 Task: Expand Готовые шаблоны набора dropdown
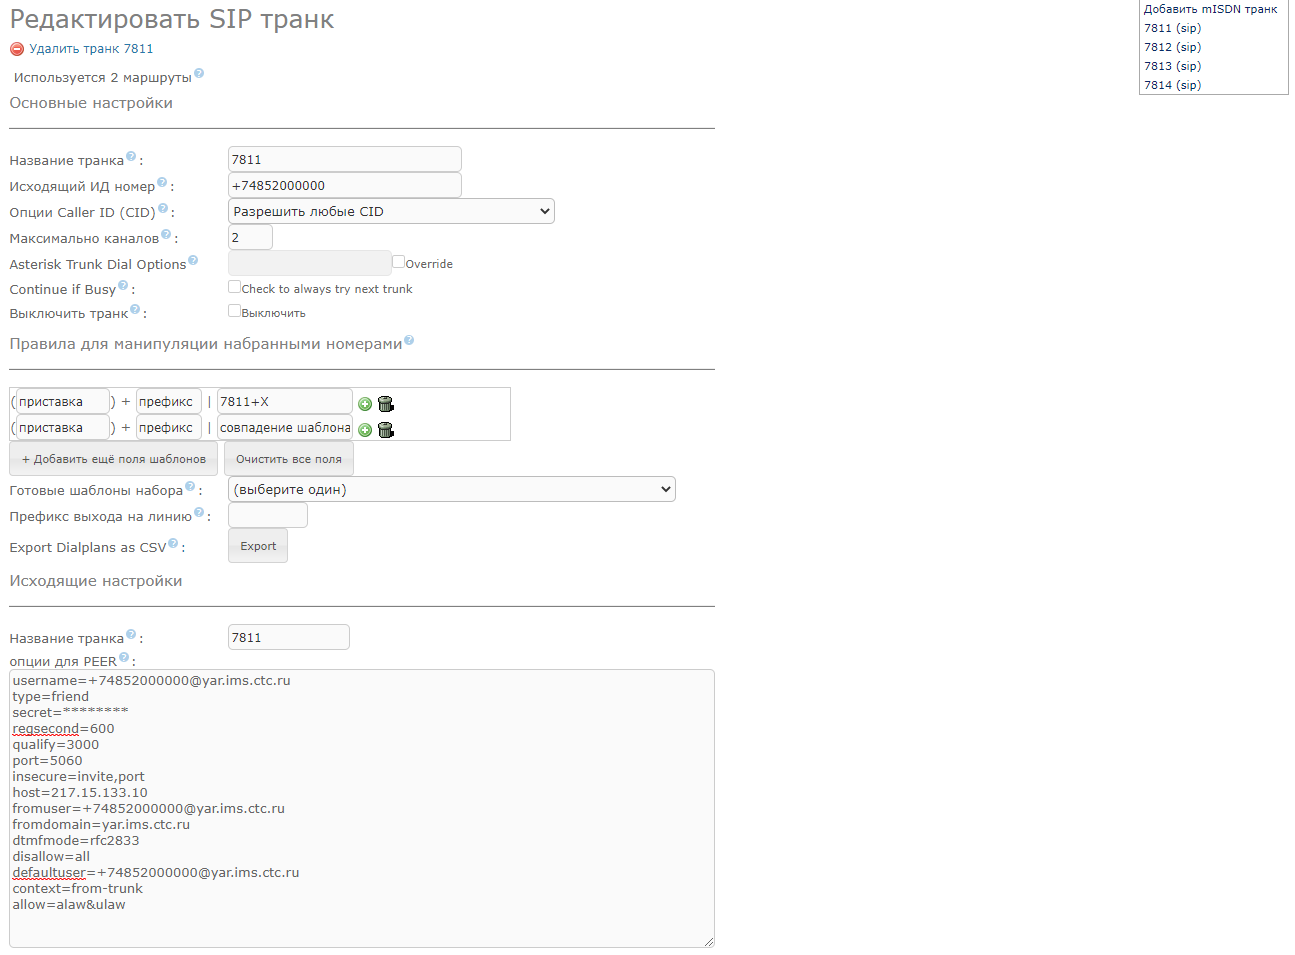tap(451, 489)
